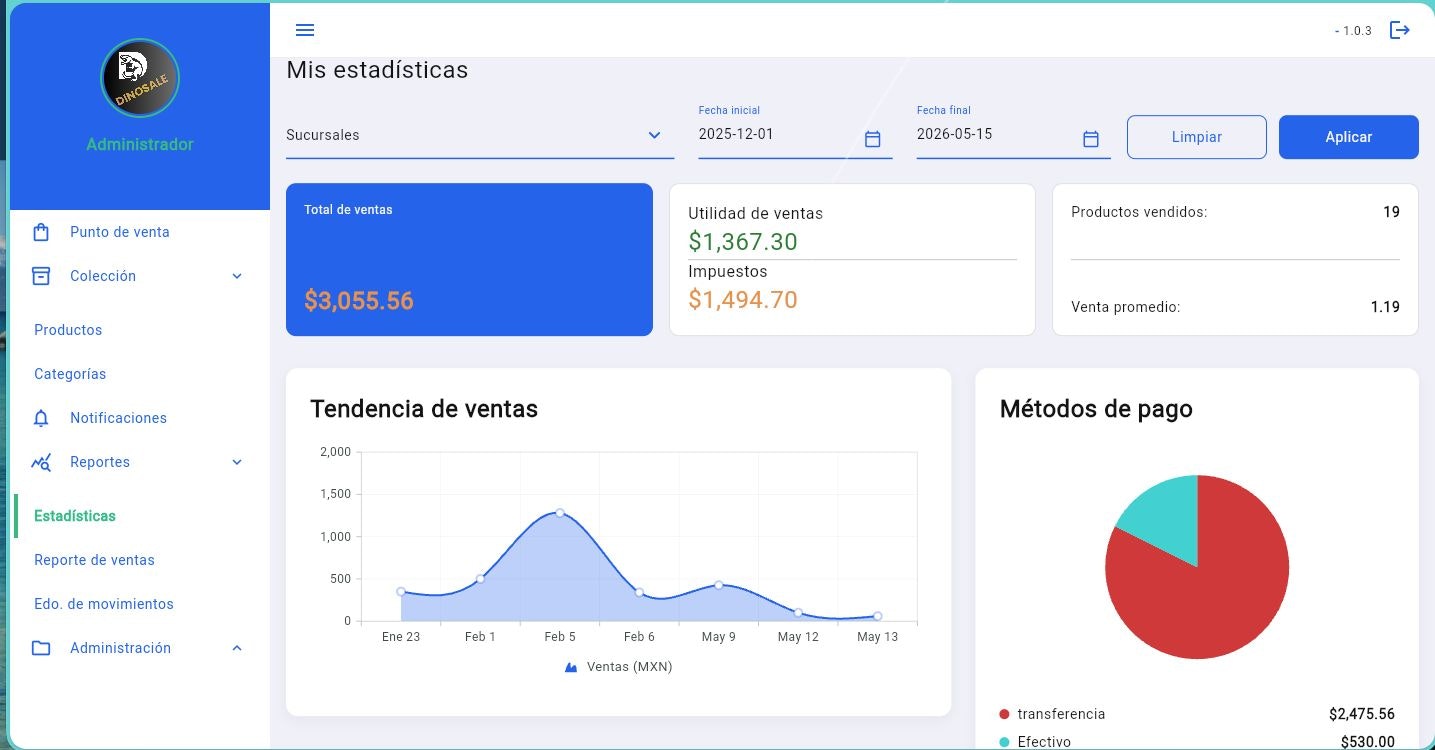Screen dimensions: 1435x750
Task: Select Estadísticas in sidebar
Action: pyautogui.click(x=75, y=516)
